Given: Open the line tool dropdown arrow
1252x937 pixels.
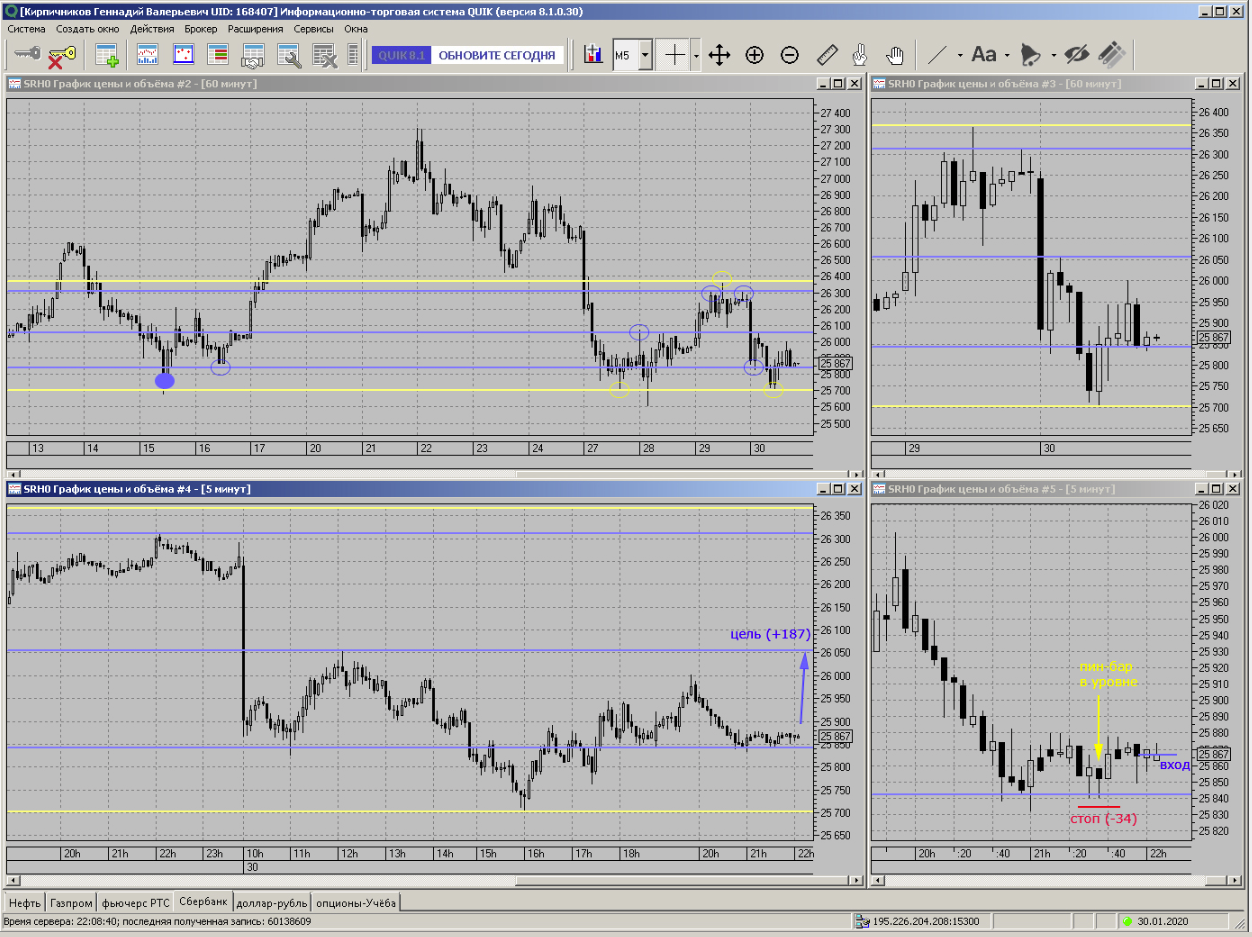Looking at the screenshot, I should (x=960, y=56).
